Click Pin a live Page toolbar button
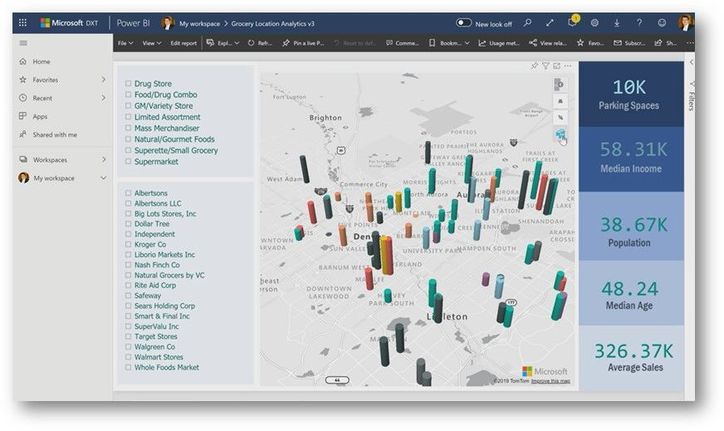The image size is (724, 431). [x=303, y=43]
